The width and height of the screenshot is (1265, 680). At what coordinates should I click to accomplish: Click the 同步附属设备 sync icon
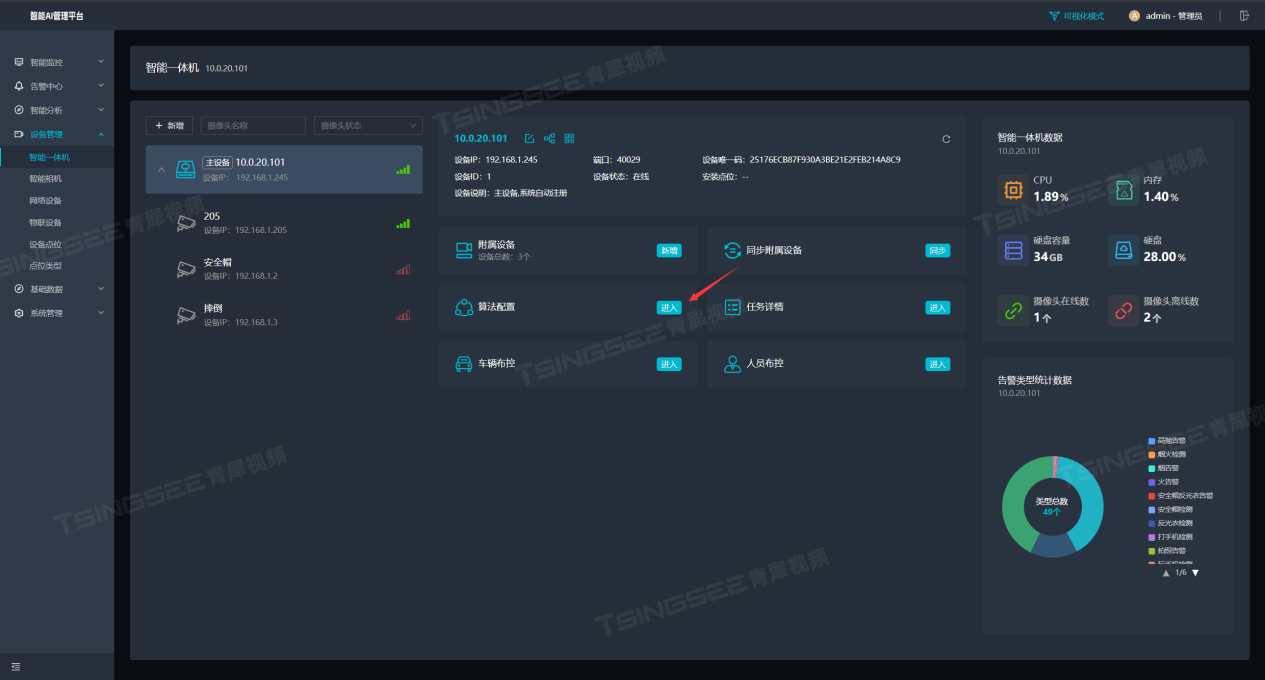732,250
